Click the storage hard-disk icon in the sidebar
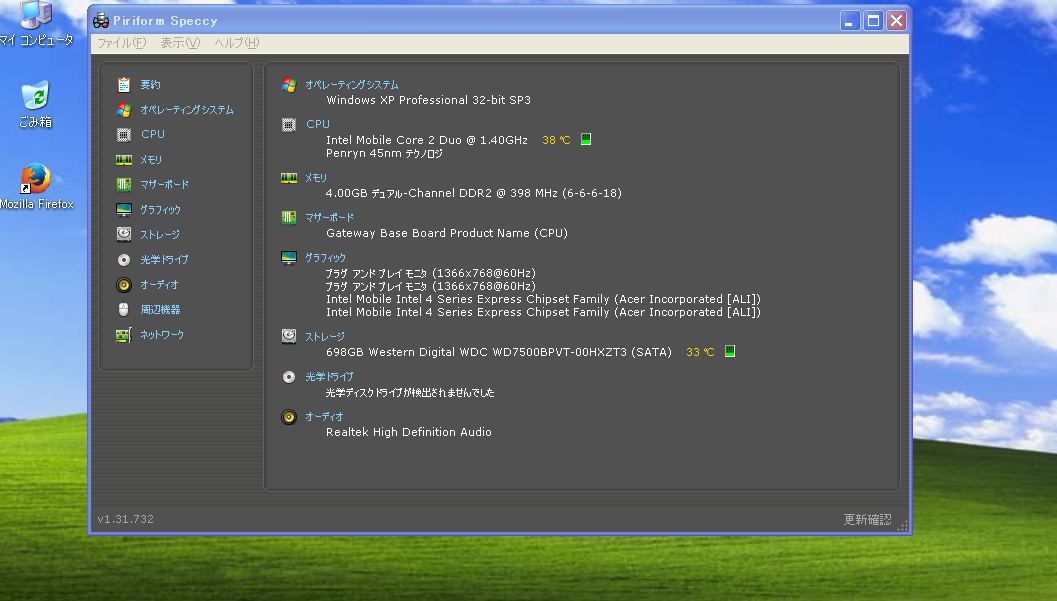Screen dimensions: 1057x601 pos(123,234)
